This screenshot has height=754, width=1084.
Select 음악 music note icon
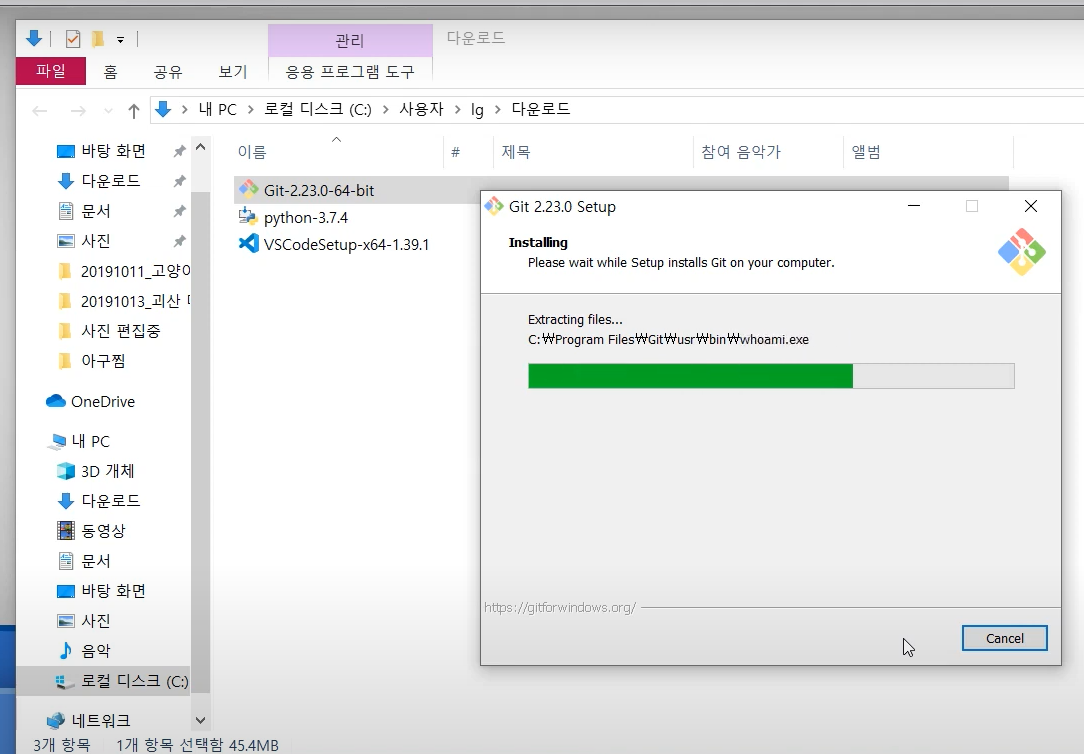tap(66, 650)
